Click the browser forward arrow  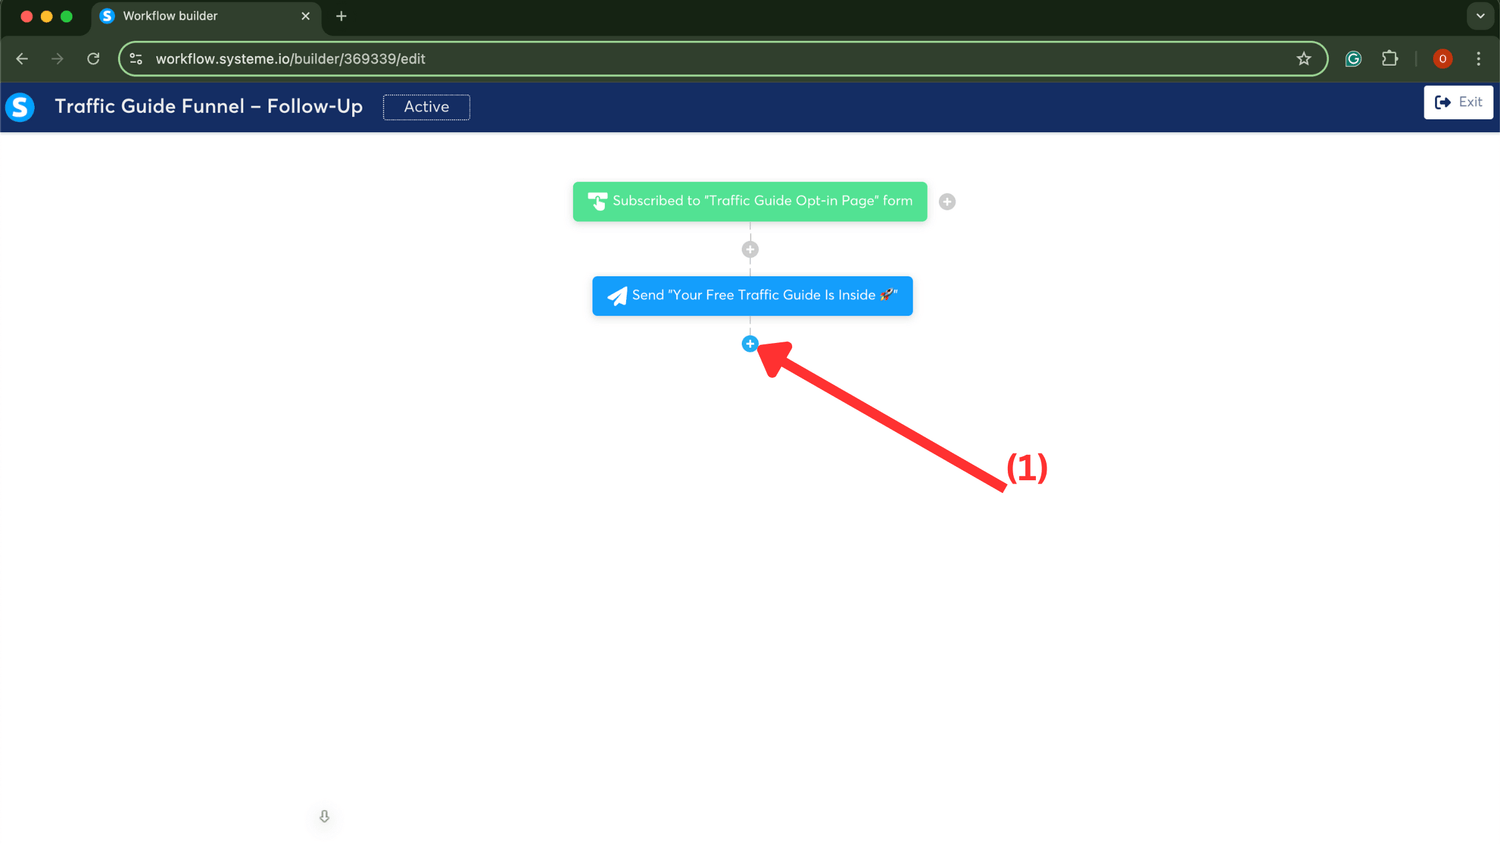[58, 59]
